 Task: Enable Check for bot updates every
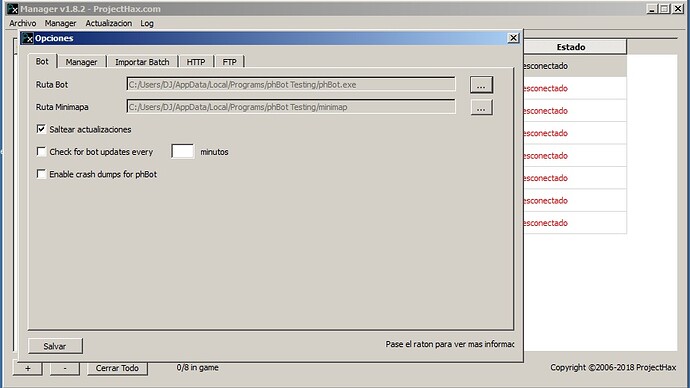click(41, 151)
